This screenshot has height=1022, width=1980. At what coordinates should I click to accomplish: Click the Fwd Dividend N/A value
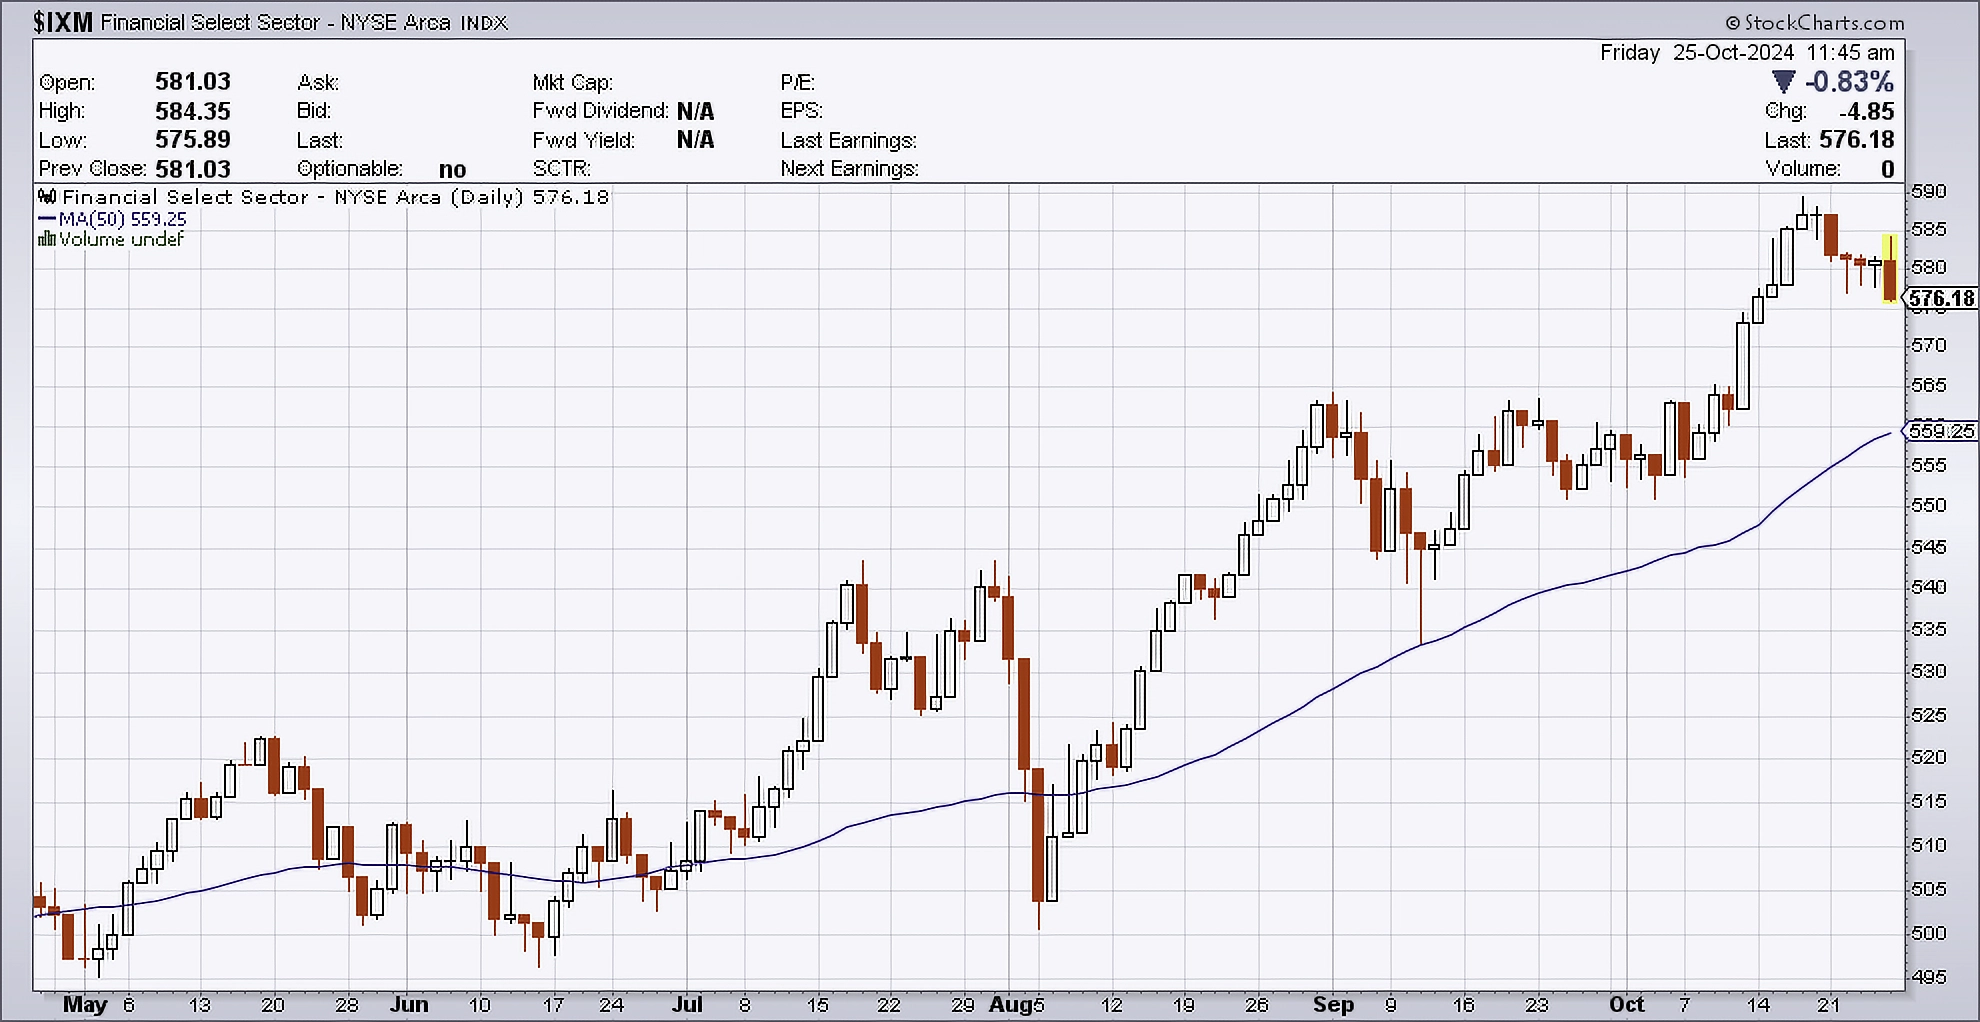[695, 111]
